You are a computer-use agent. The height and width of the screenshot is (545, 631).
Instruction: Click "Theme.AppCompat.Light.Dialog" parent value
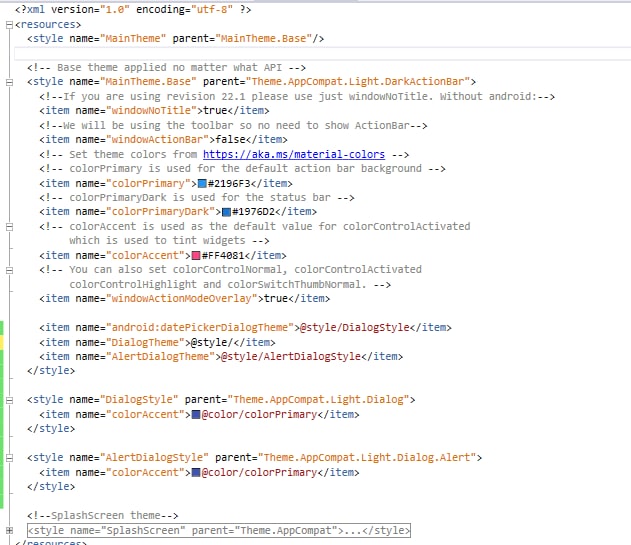318,400
